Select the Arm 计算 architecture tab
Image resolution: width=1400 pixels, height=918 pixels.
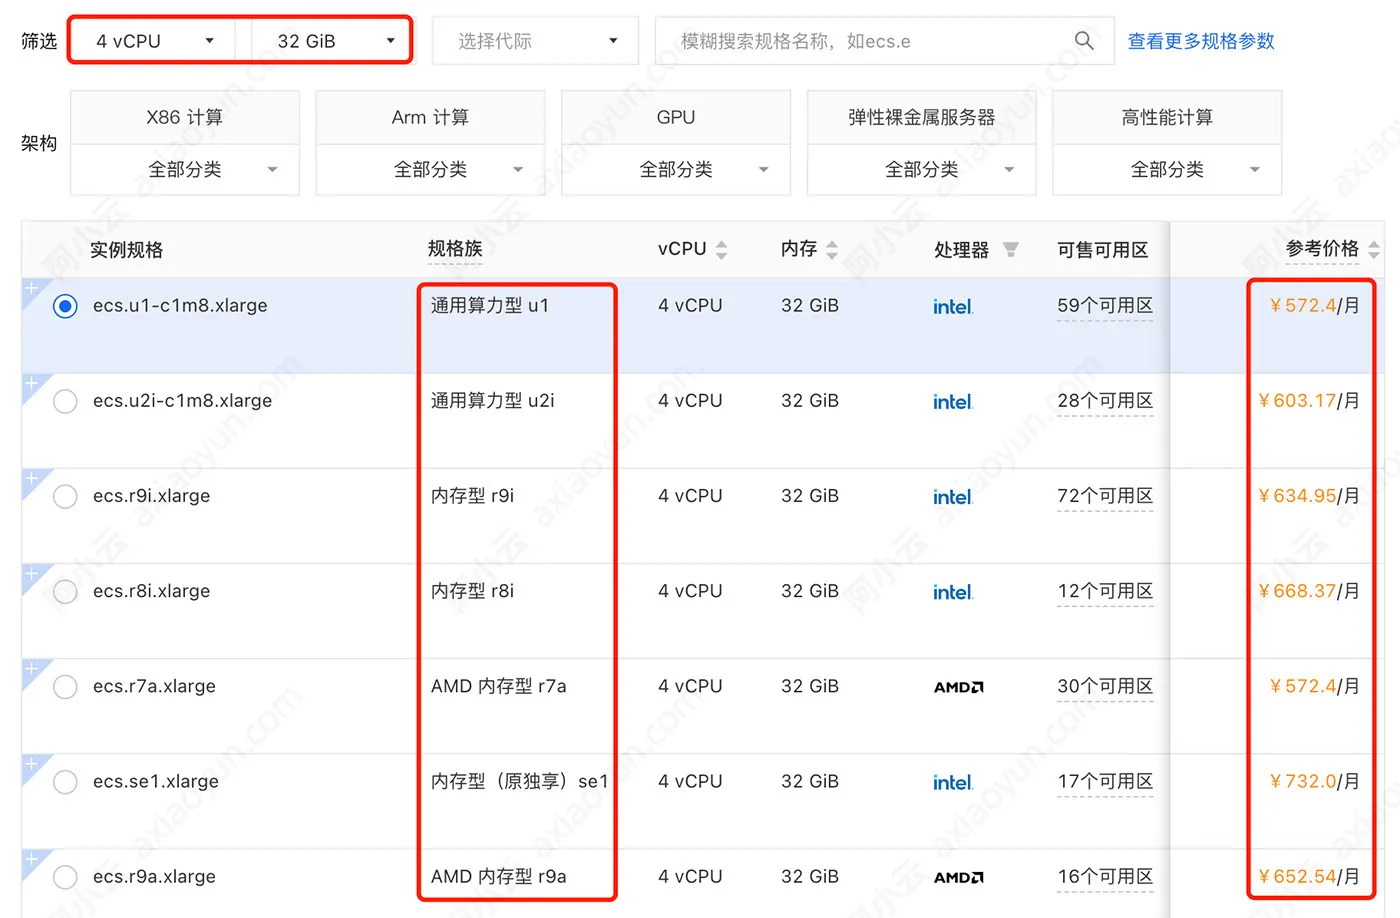pos(431,118)
